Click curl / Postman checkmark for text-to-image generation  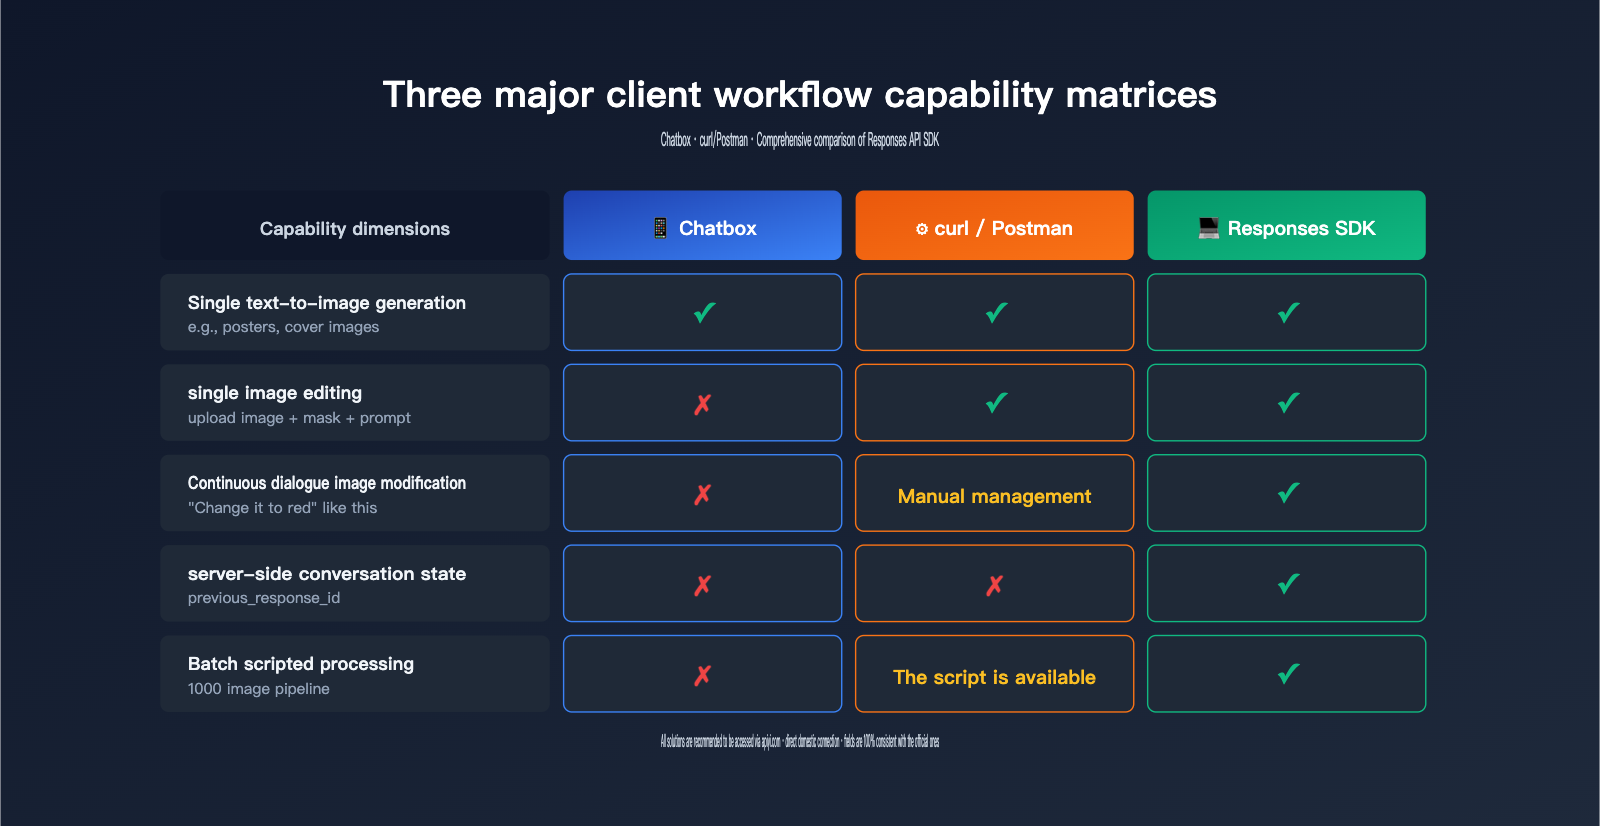point(996,313)
